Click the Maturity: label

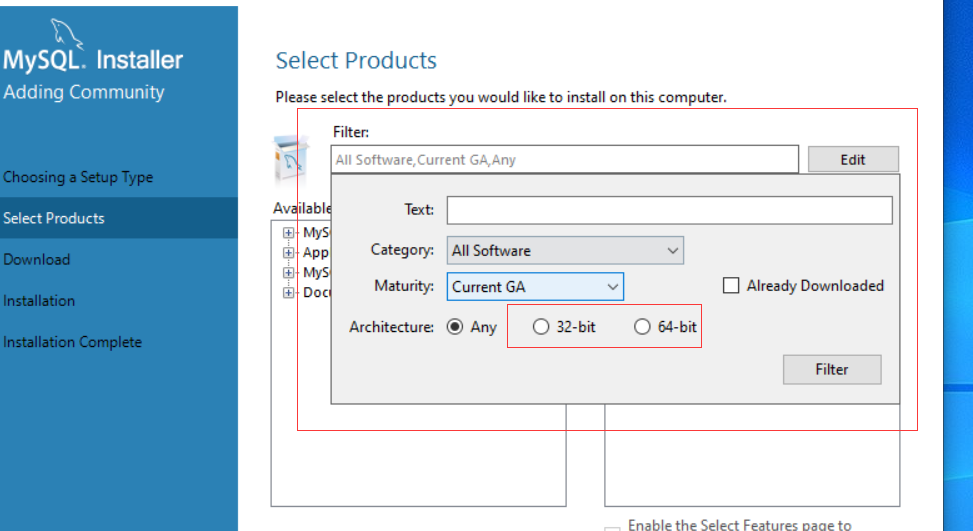click(x=404, y=286)
